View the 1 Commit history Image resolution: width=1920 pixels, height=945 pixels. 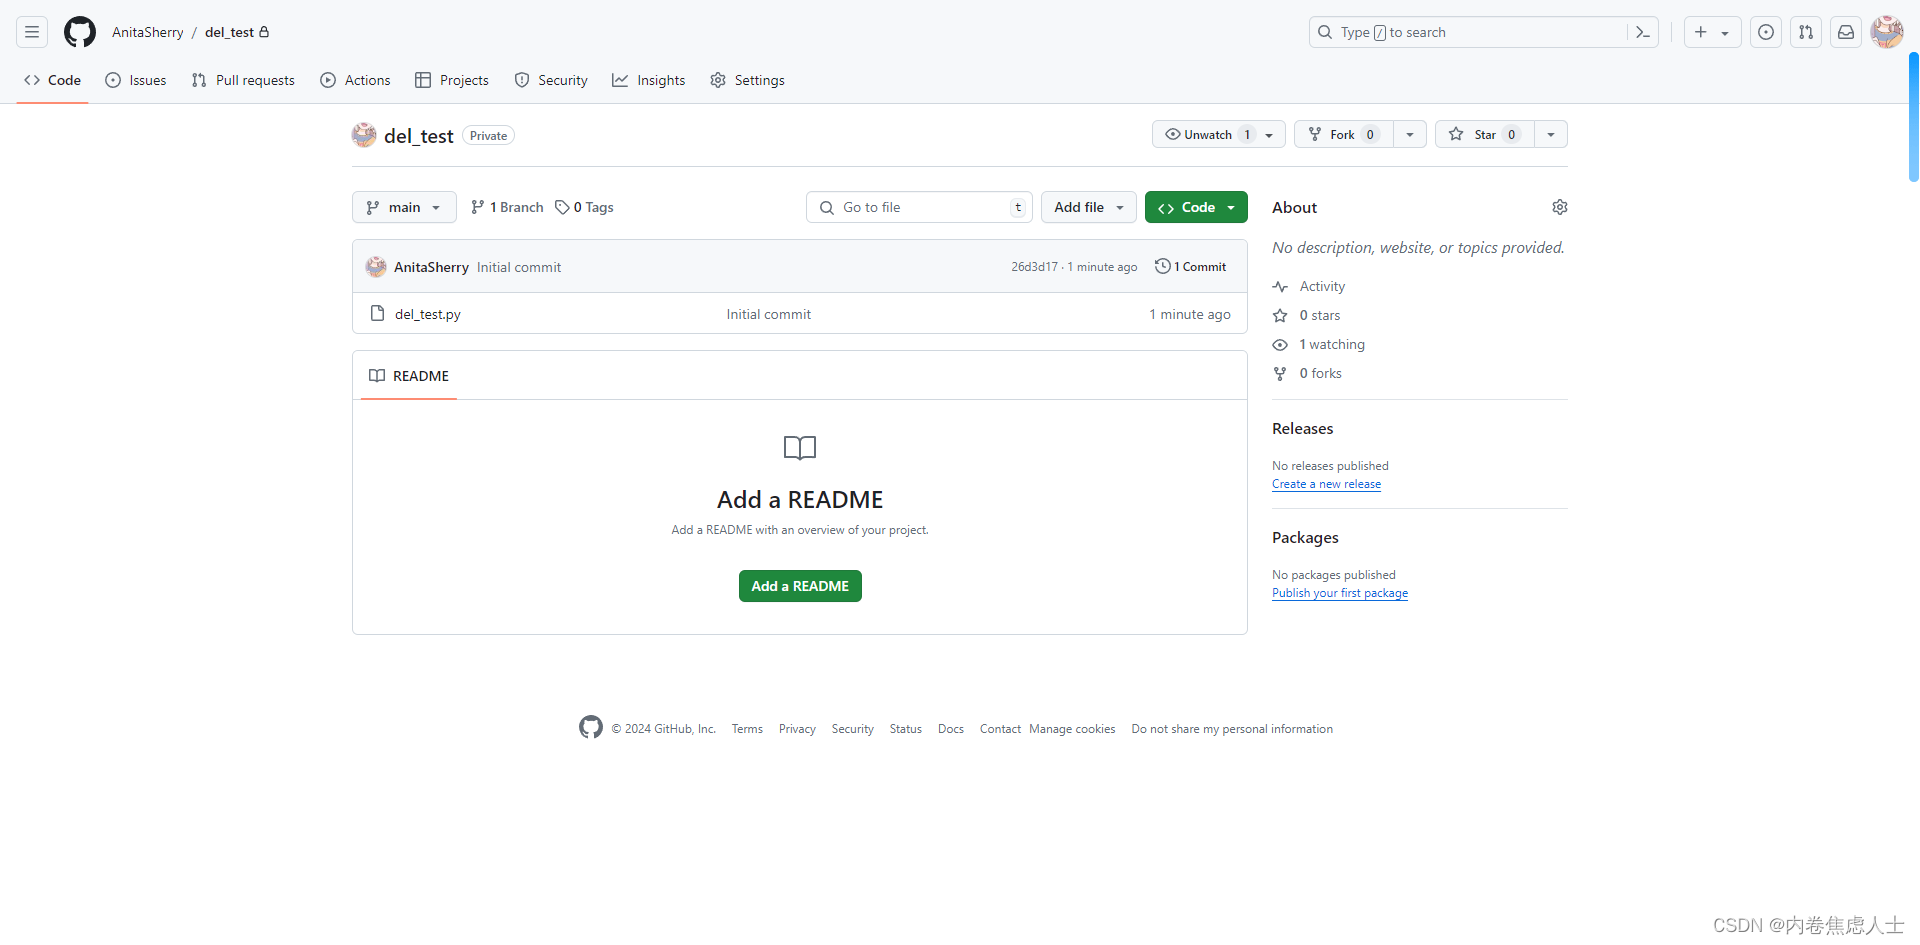[1191, 267]
